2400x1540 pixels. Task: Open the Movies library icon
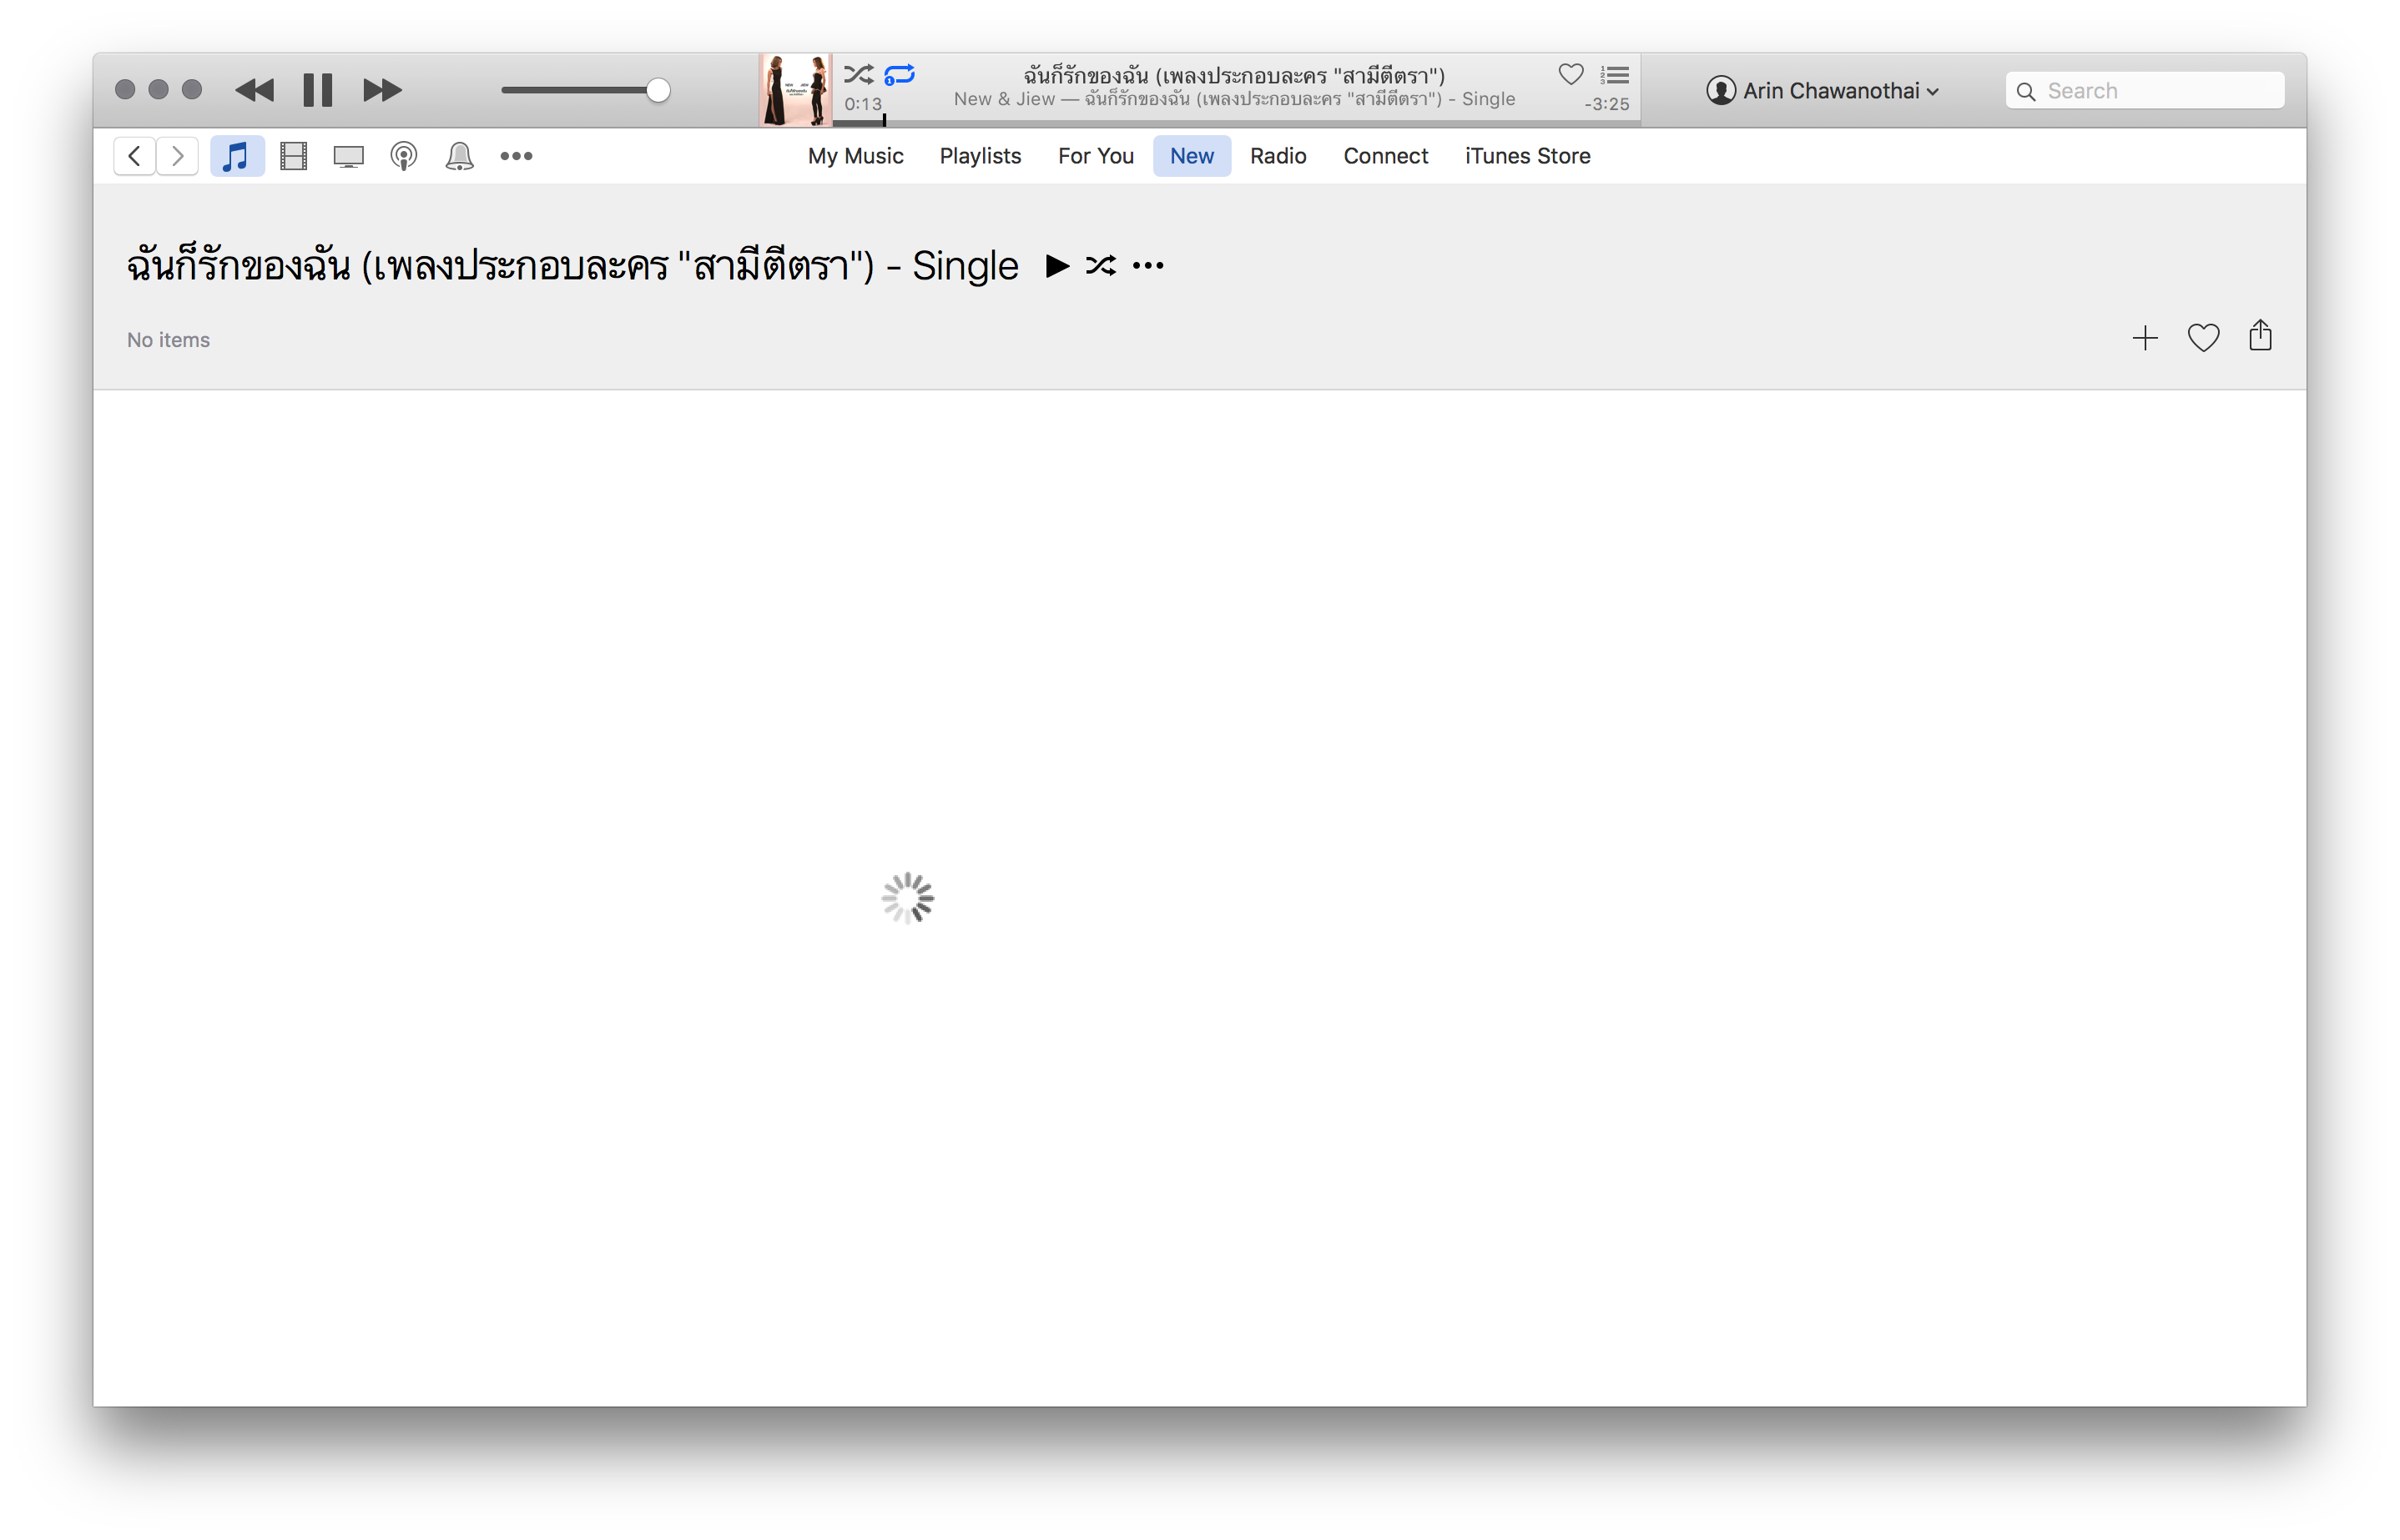click(293, 156)
